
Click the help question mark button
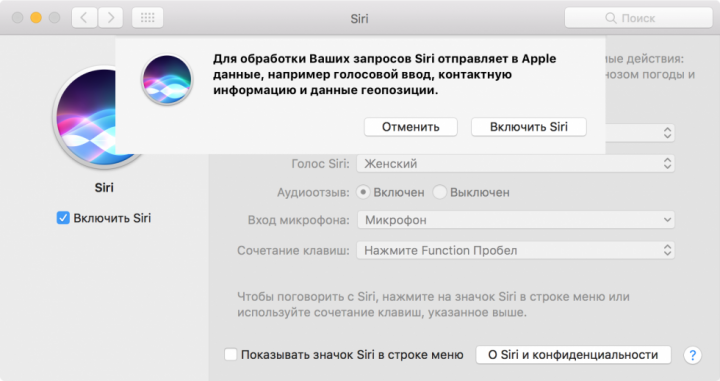click(x=692, y=355)
